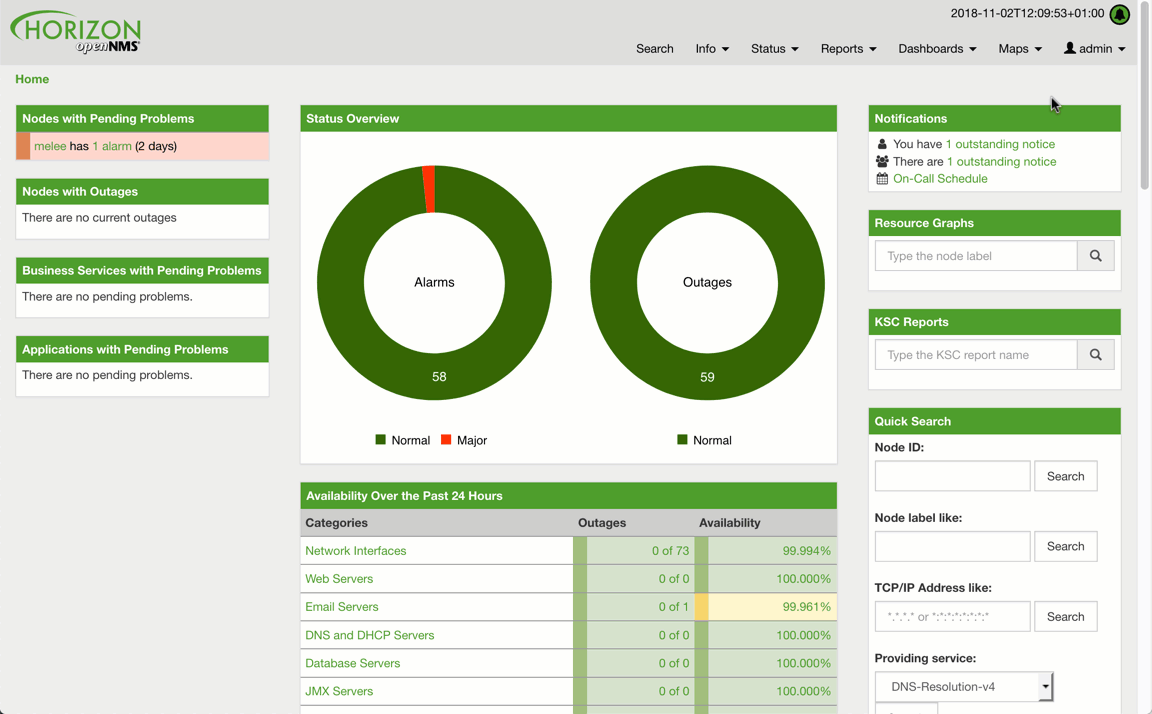Image resolution: width=1152 pixels, height=714 pixels.
Task: Click Search button next to Node ID
Action: pos(1065,476)
